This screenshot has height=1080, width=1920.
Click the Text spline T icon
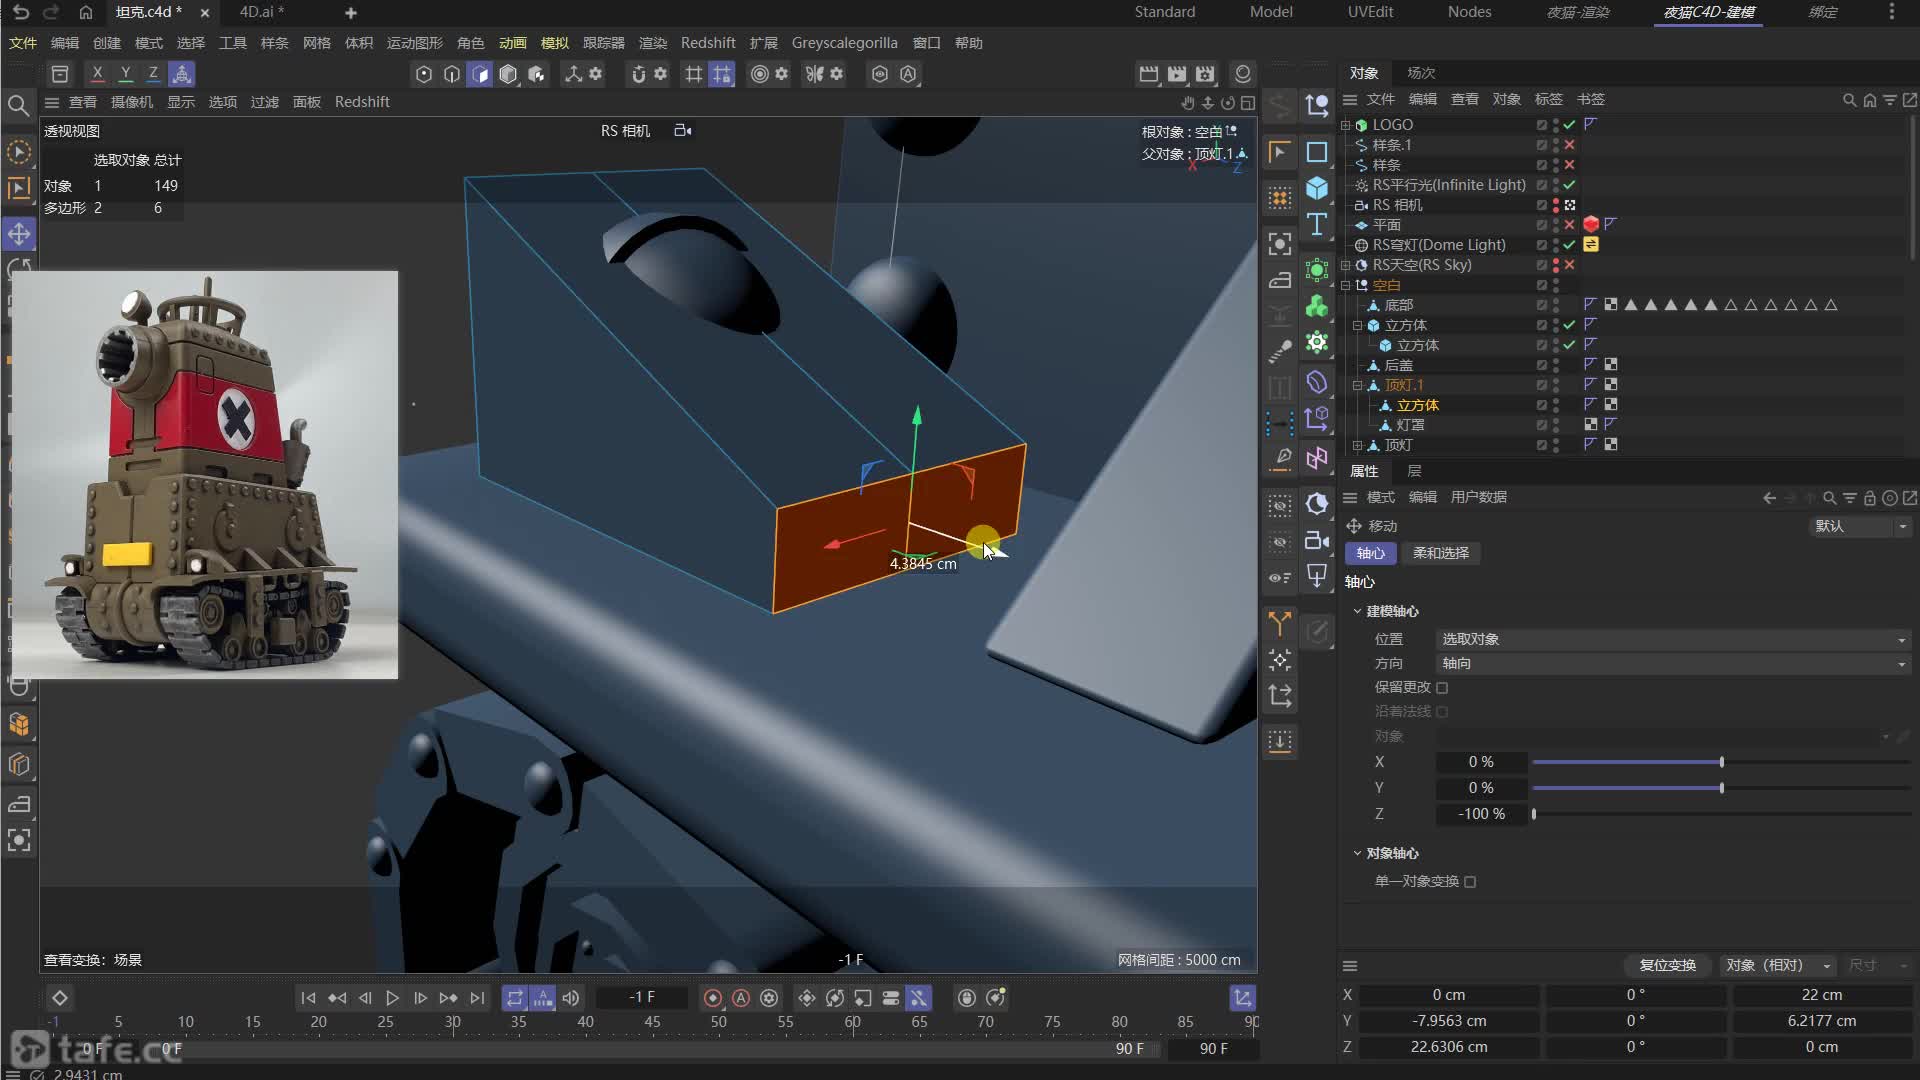pyautogui.click(x=1317, y=224)
